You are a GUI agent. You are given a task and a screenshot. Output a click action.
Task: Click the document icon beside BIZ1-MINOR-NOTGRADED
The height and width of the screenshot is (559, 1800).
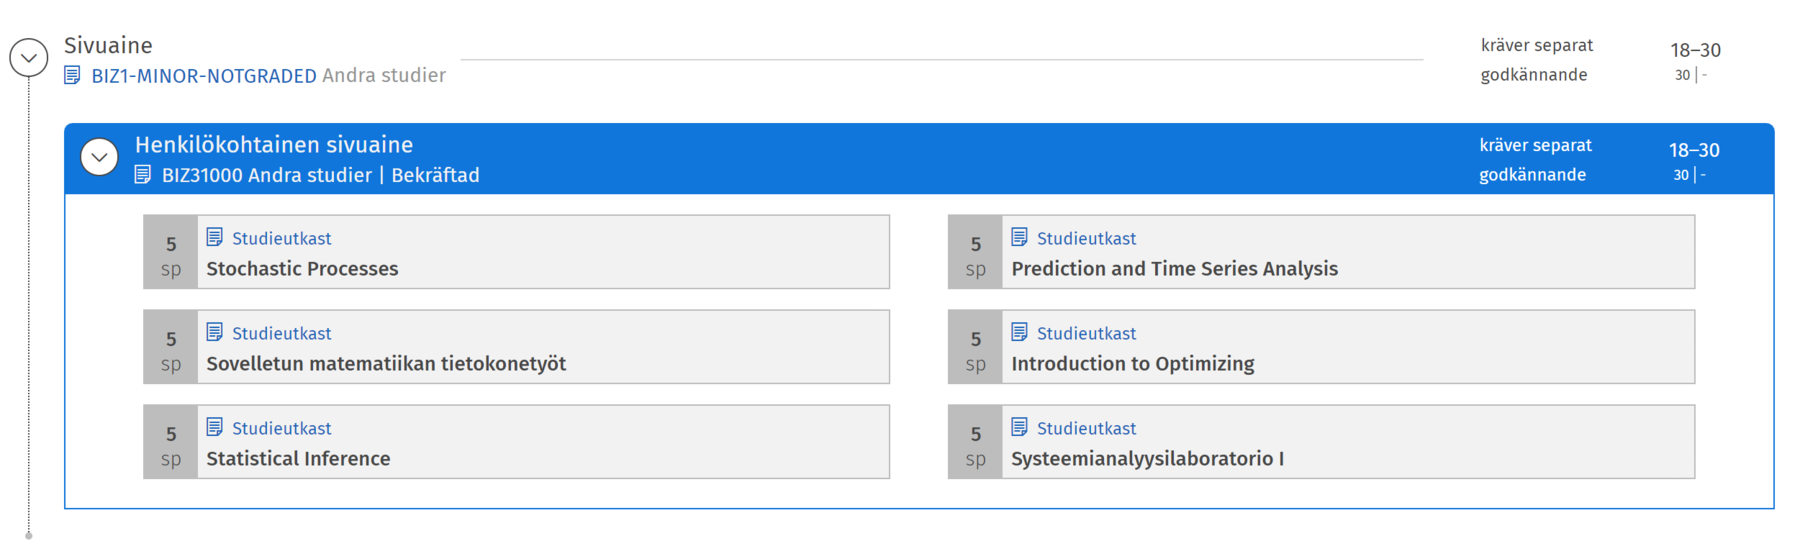[x=72, y=75]
